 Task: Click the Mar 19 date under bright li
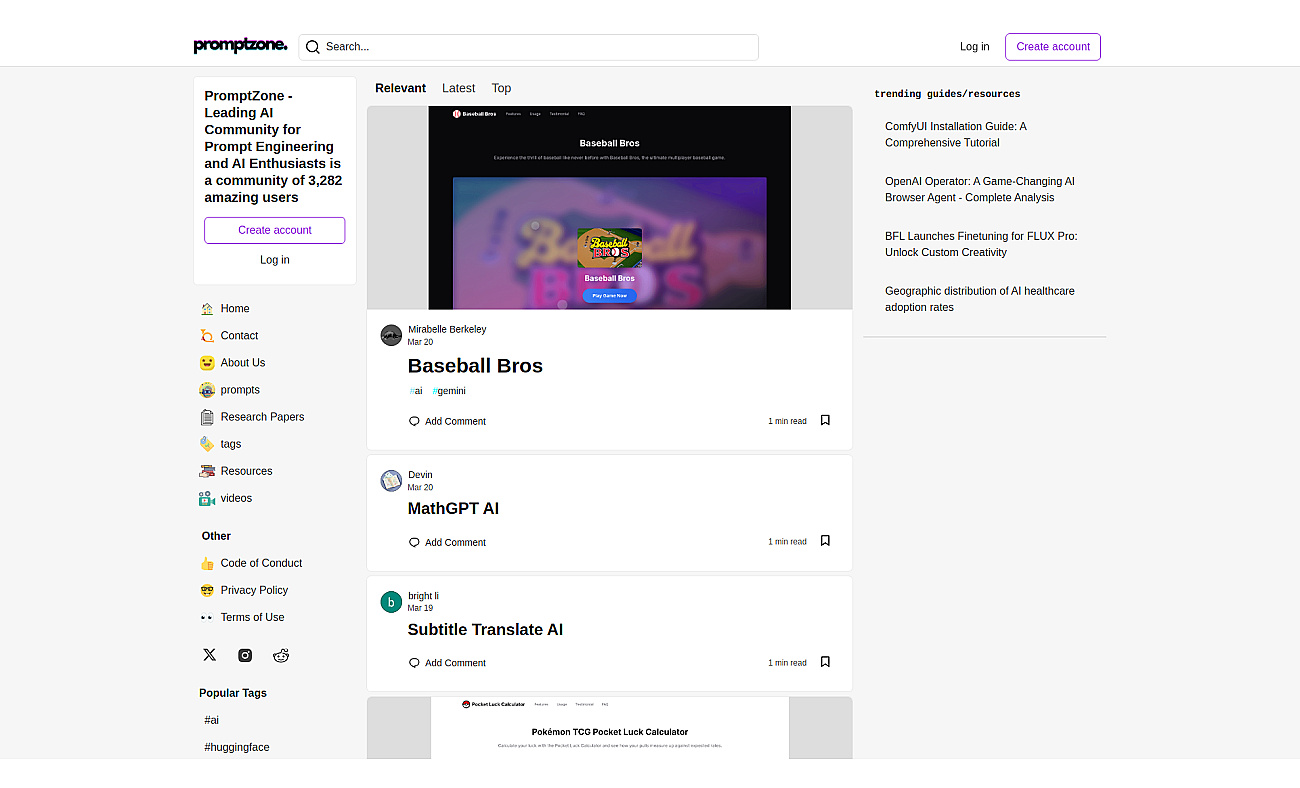420,608
